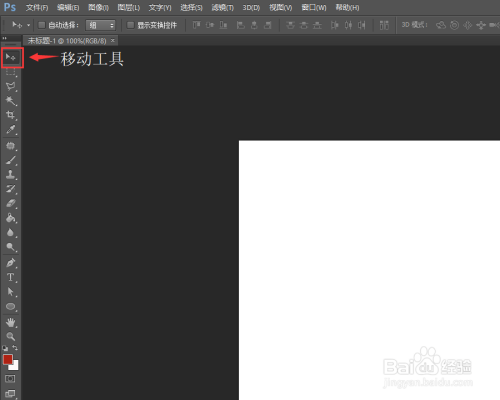Image resolution: width=500 pixels, height=400 pixels.
Task: Select the Lasso tool
Action: pyautogui.click(x=11, y=86)
